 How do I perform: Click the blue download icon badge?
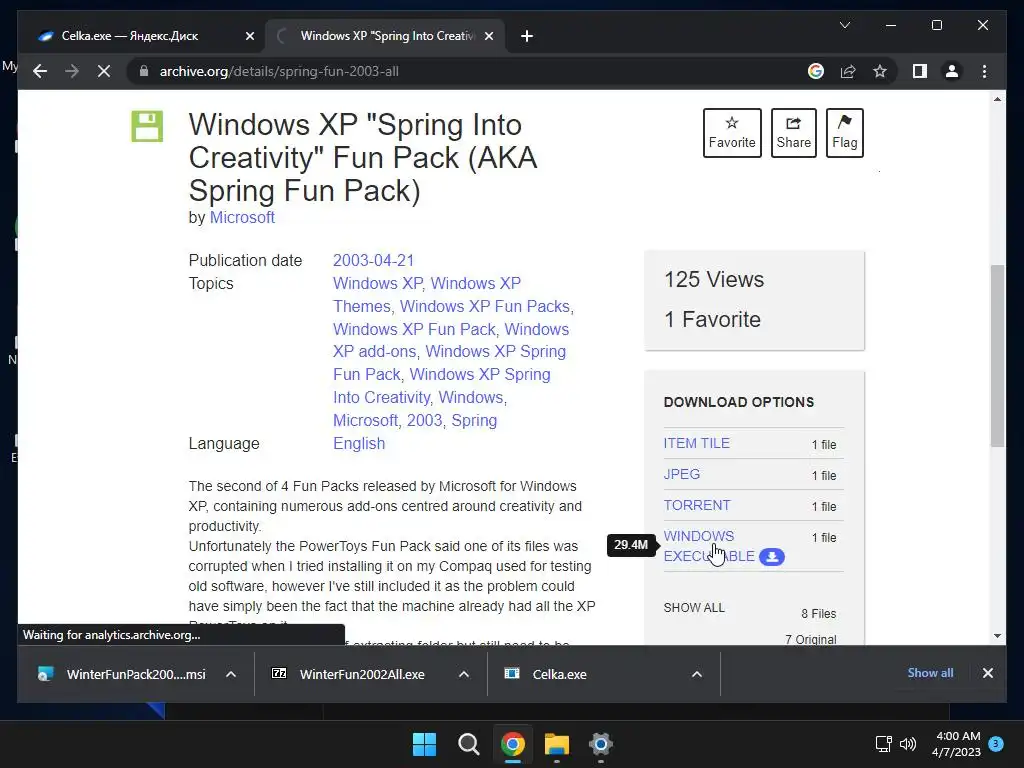pos(772,556)
